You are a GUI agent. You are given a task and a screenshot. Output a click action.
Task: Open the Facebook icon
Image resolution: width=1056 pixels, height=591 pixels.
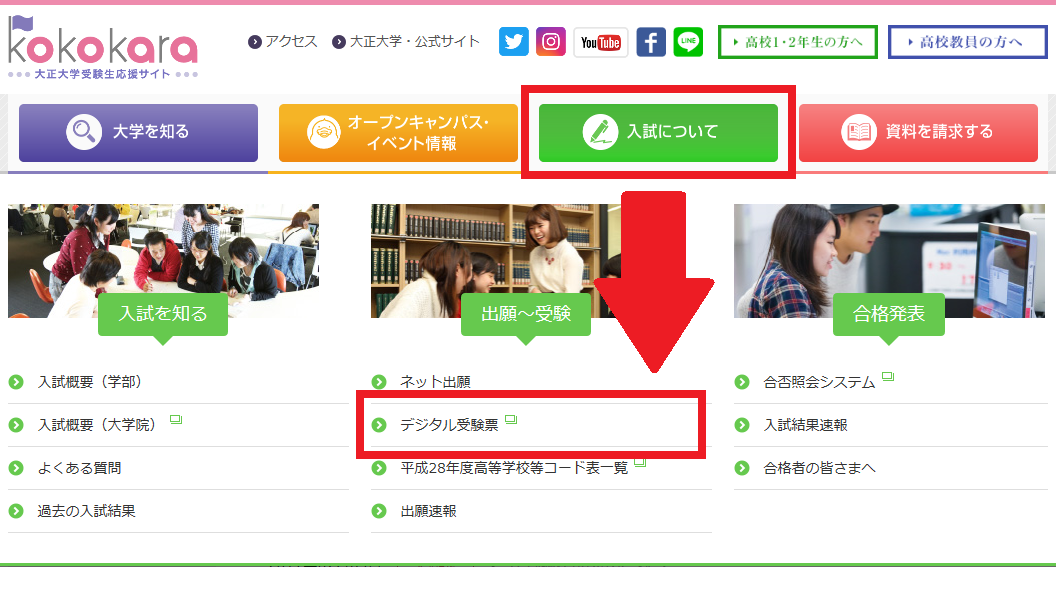point(650,42)
